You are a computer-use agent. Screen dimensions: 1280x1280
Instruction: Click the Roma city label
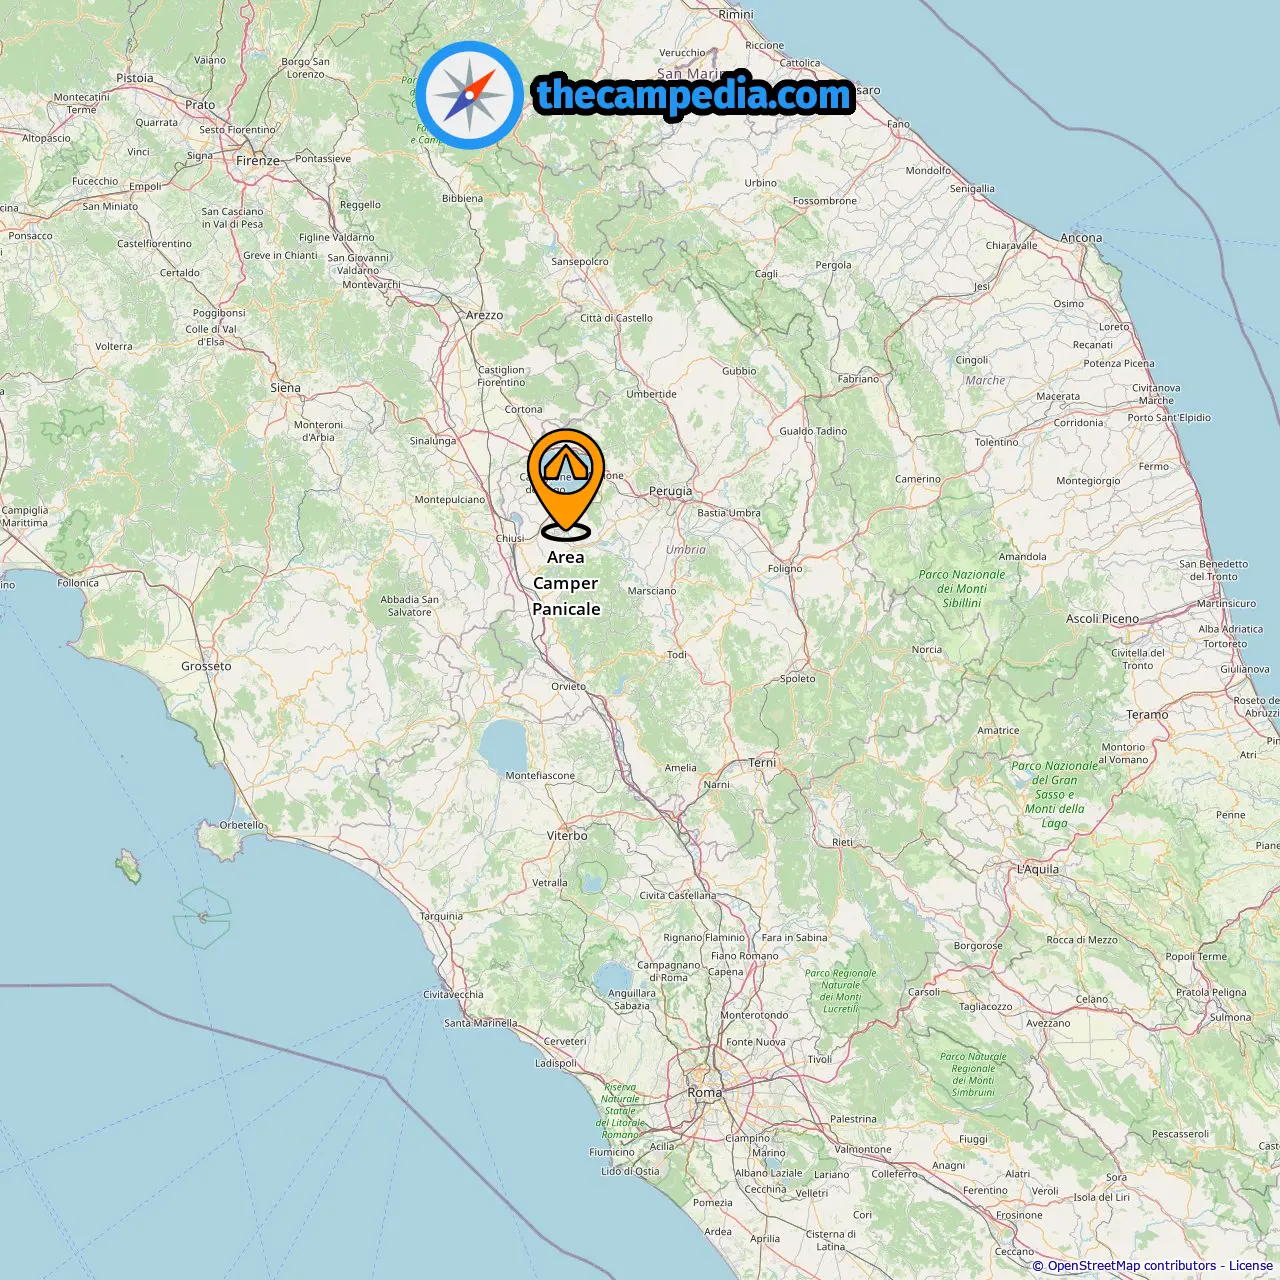pos(704,1093)
